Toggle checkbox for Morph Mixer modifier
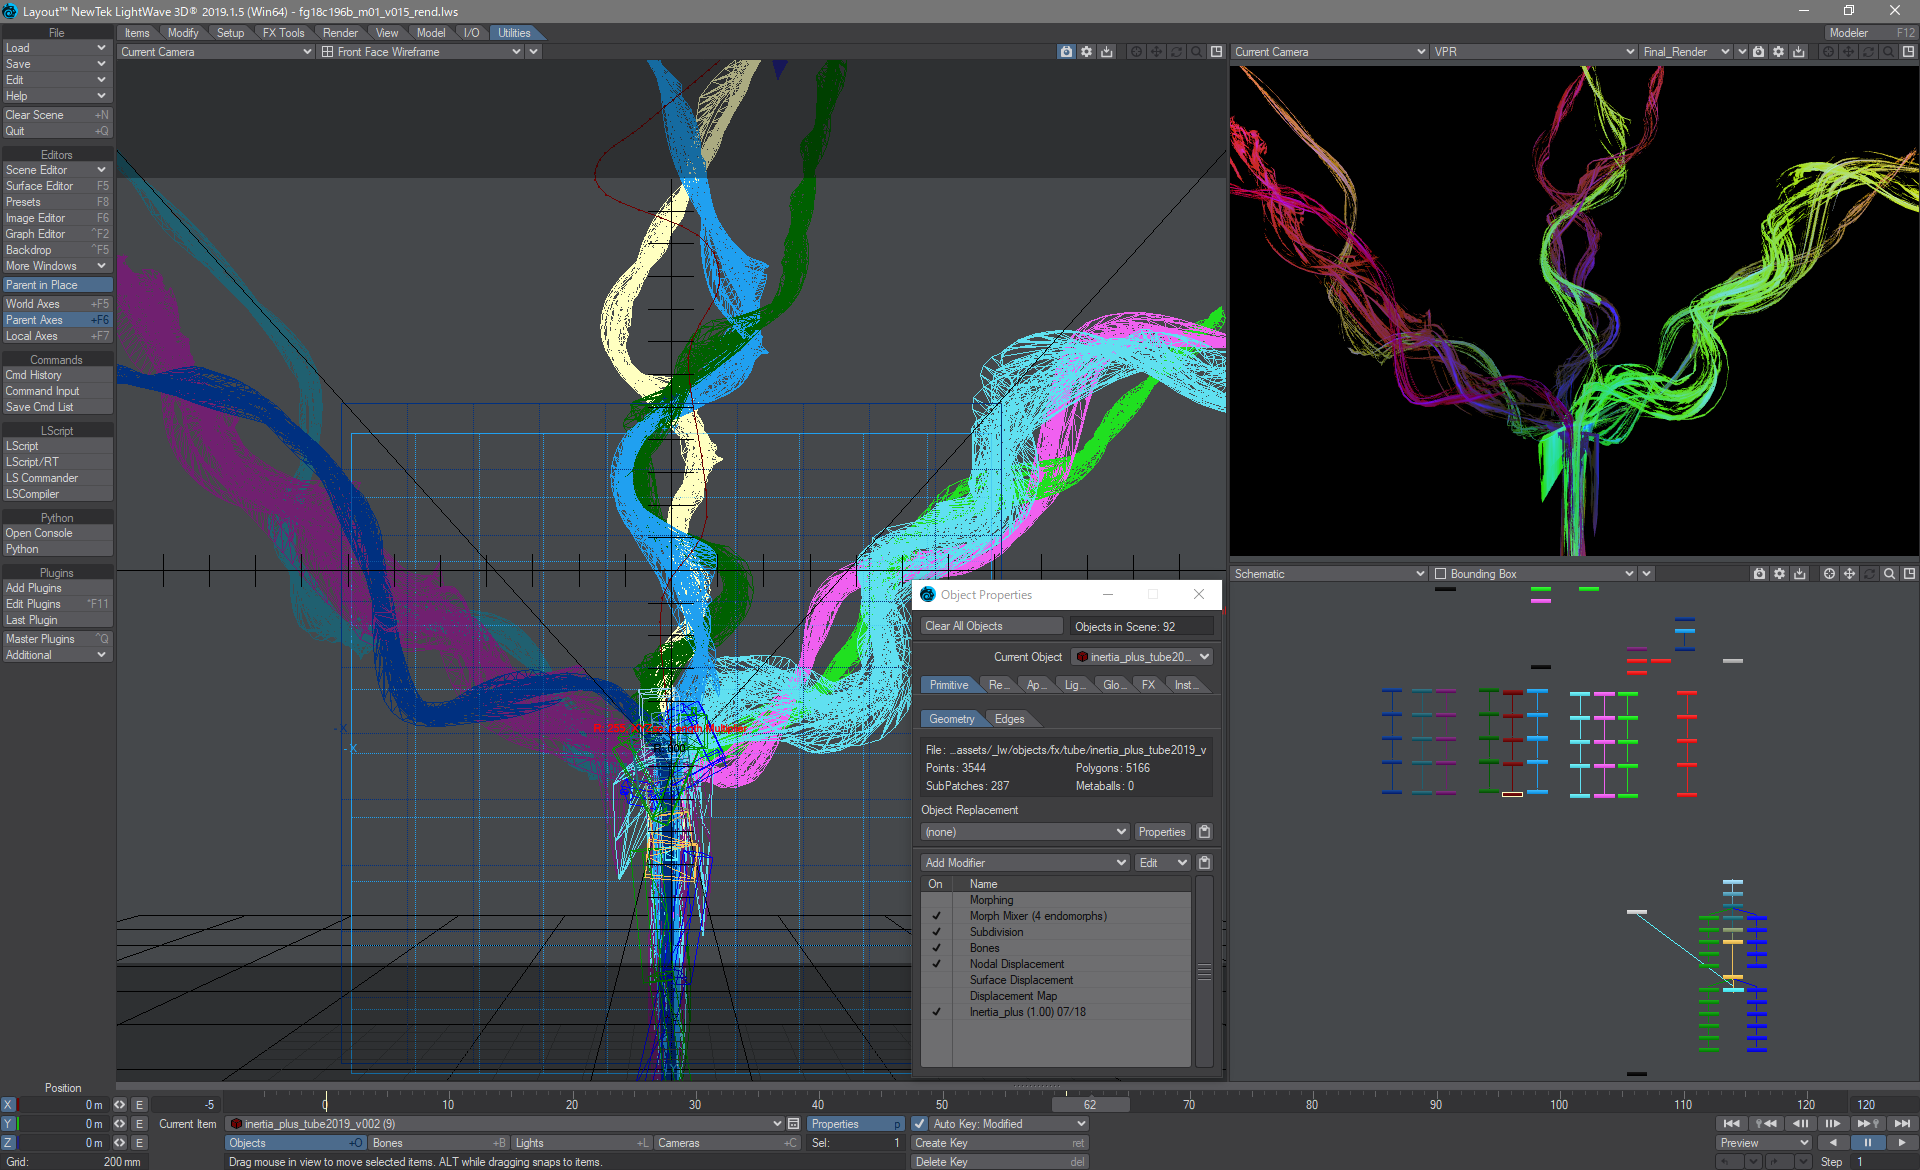 coord(934,916)
